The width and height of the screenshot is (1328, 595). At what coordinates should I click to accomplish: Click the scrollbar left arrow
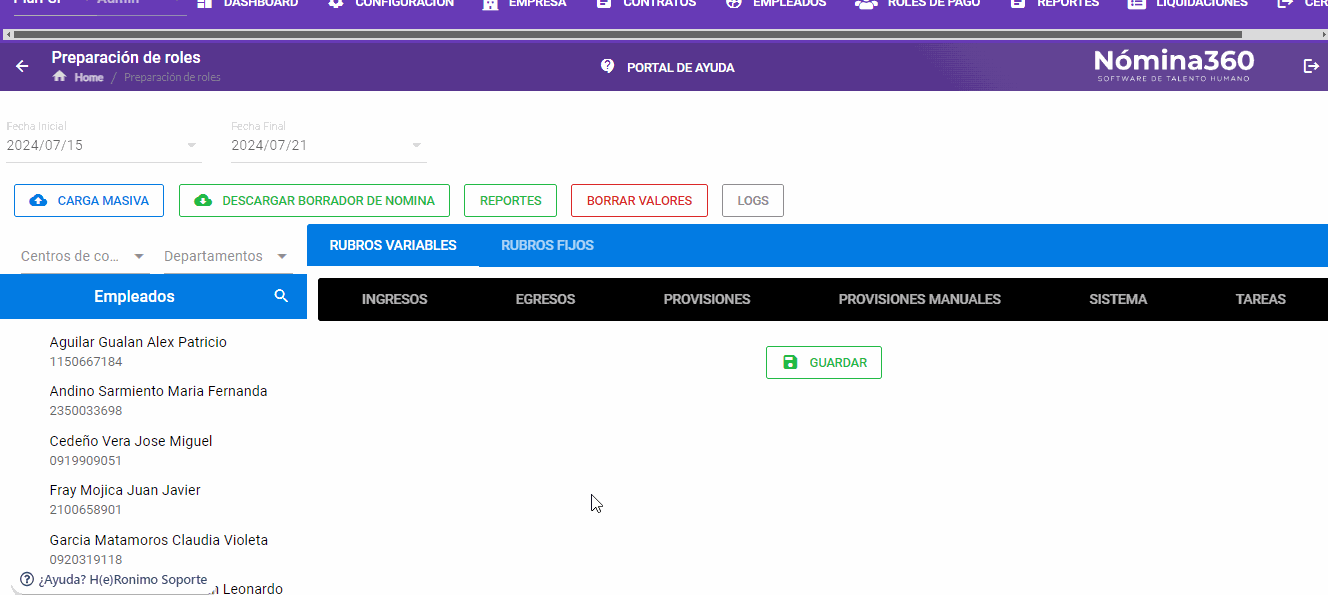[x=7, y=34]
